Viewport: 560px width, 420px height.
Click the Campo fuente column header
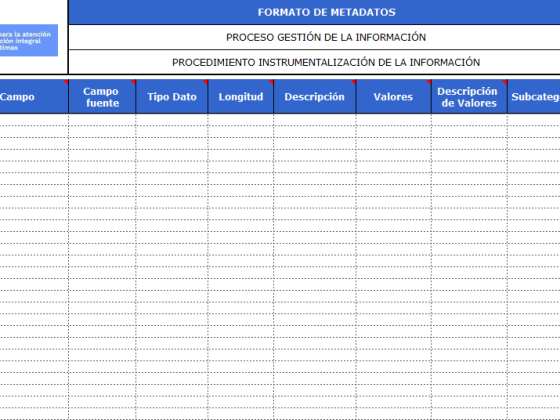coord(102,97)
